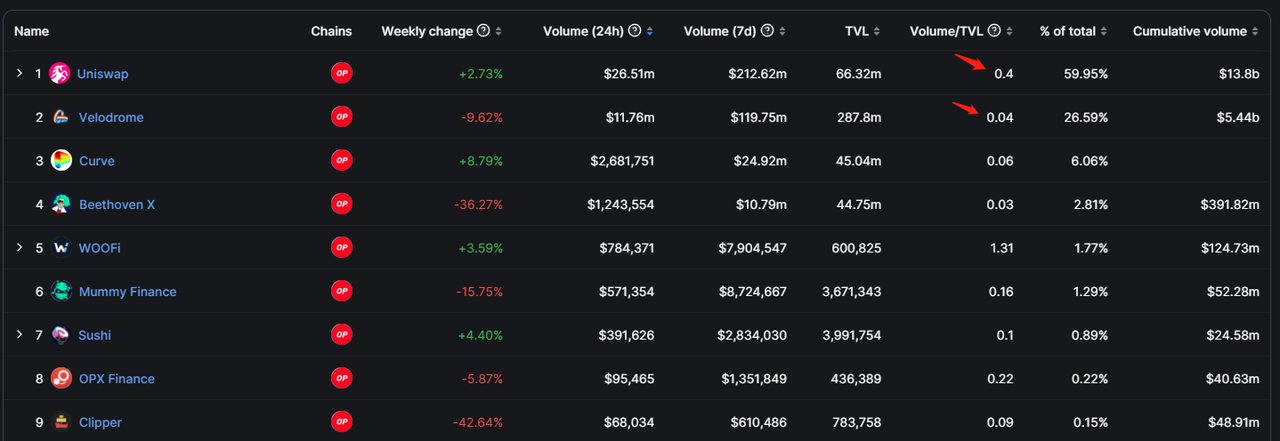The height and width of the screenshot is (441, 1280).
Task: Click the help icon beside Volume/TVL
Action: point(994,31)
